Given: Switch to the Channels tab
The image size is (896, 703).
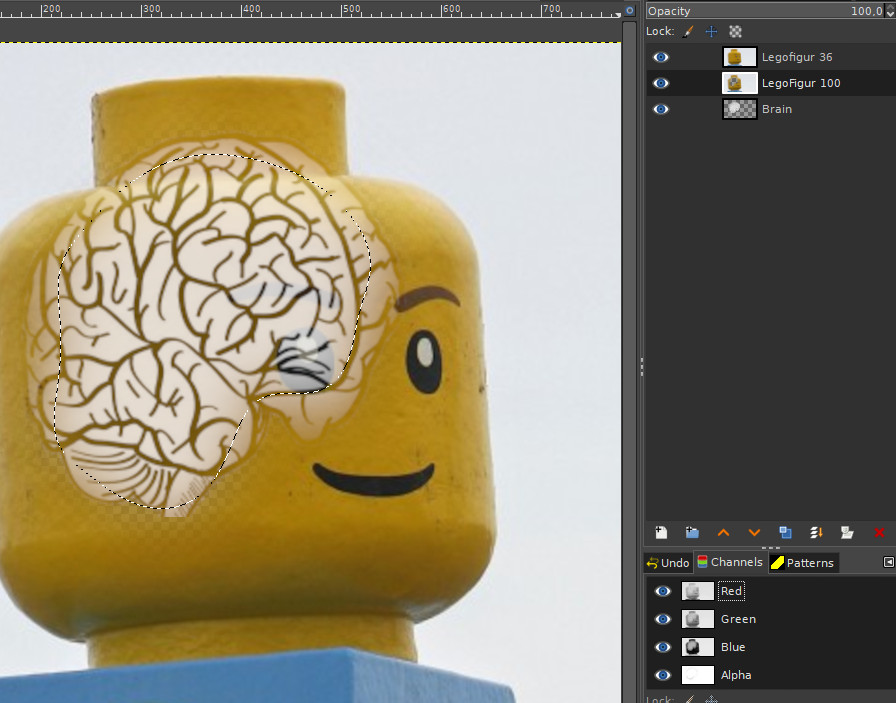Looking at the screenshot, I should pyautogui.click(x=730, y=562).
